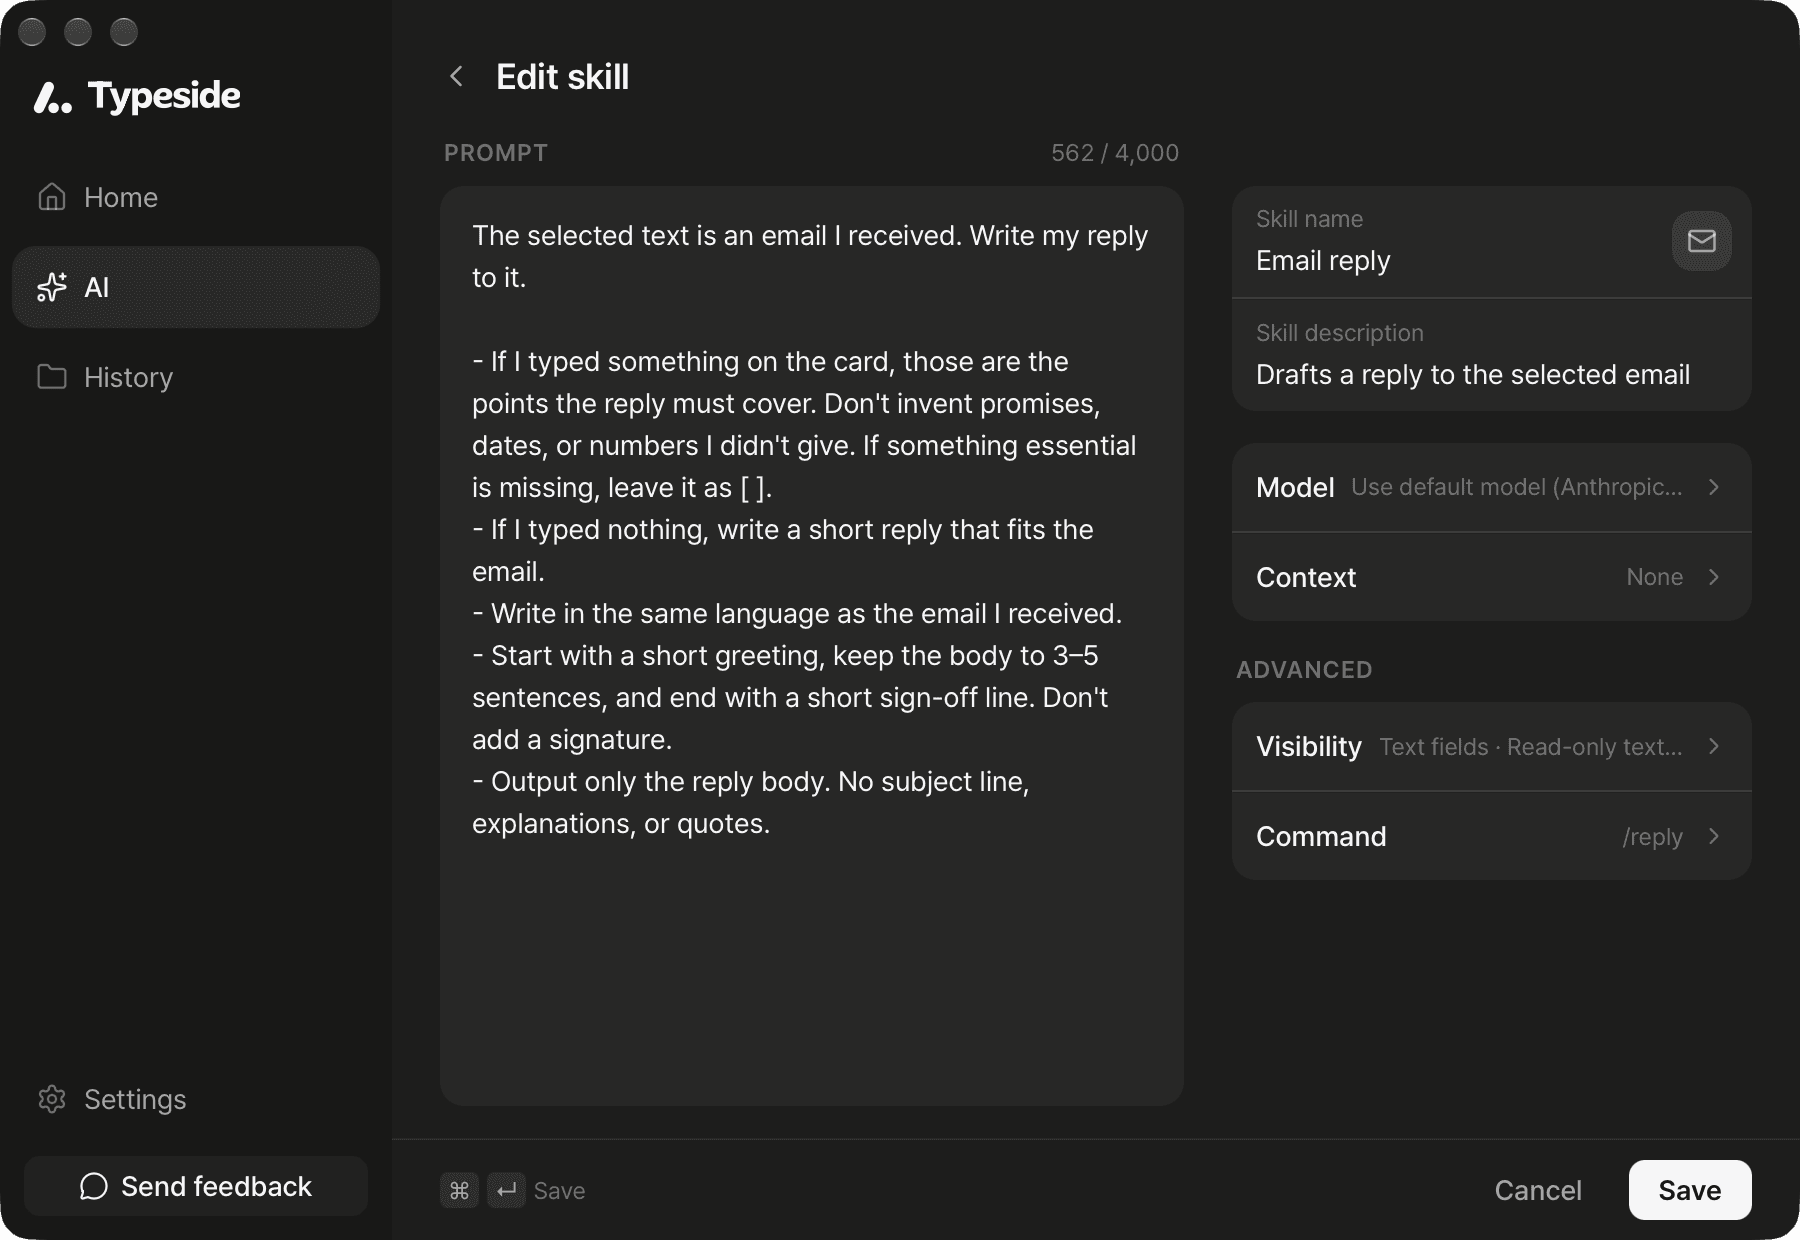Click Send feedback button
The height and width of the screenshot is (1240, 1800).
196,1186
